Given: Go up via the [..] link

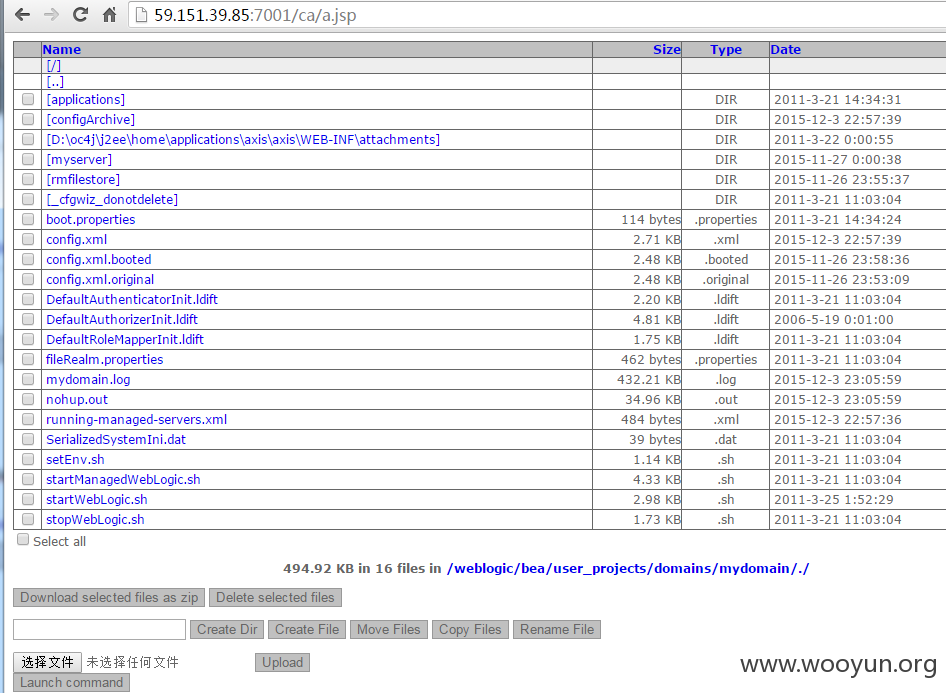Looking at the screenshot, I should pyautogui.click(x=55, y=81).
